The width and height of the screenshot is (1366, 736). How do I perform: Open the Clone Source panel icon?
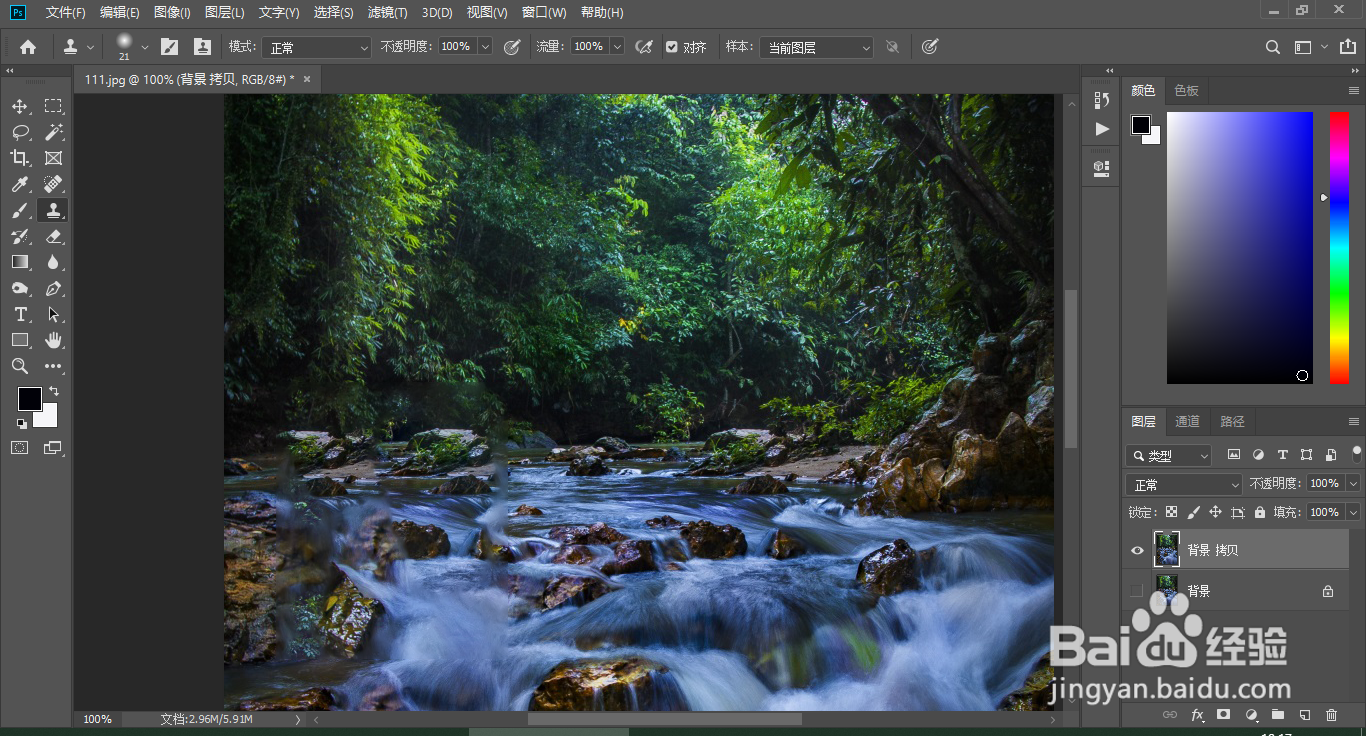[x=202, y=47]
